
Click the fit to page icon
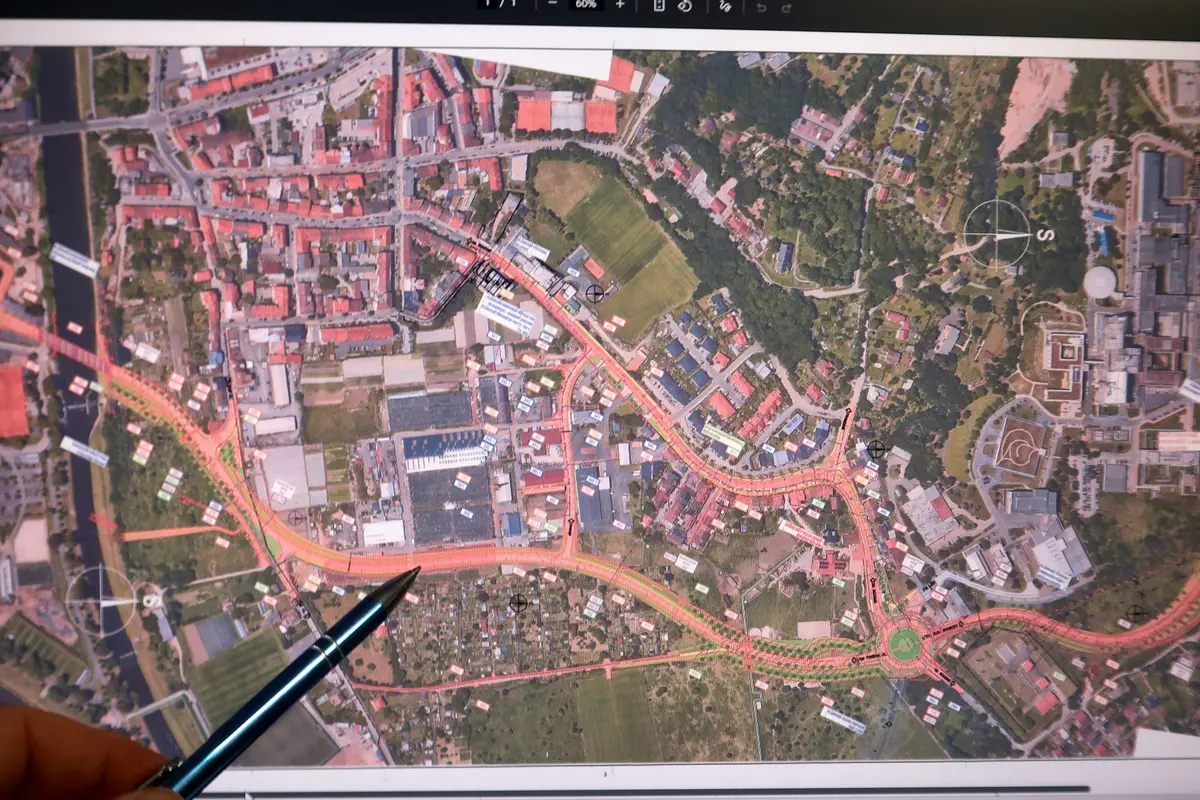658,5
